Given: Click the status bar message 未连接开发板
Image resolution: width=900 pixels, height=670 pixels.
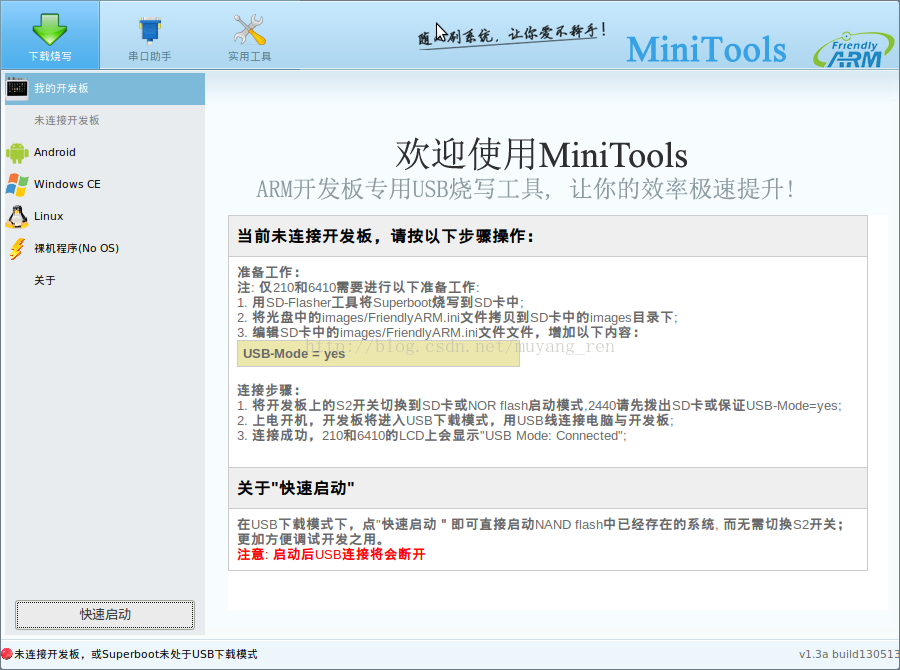Looking at the screenshot, I should tap(135, 654).
